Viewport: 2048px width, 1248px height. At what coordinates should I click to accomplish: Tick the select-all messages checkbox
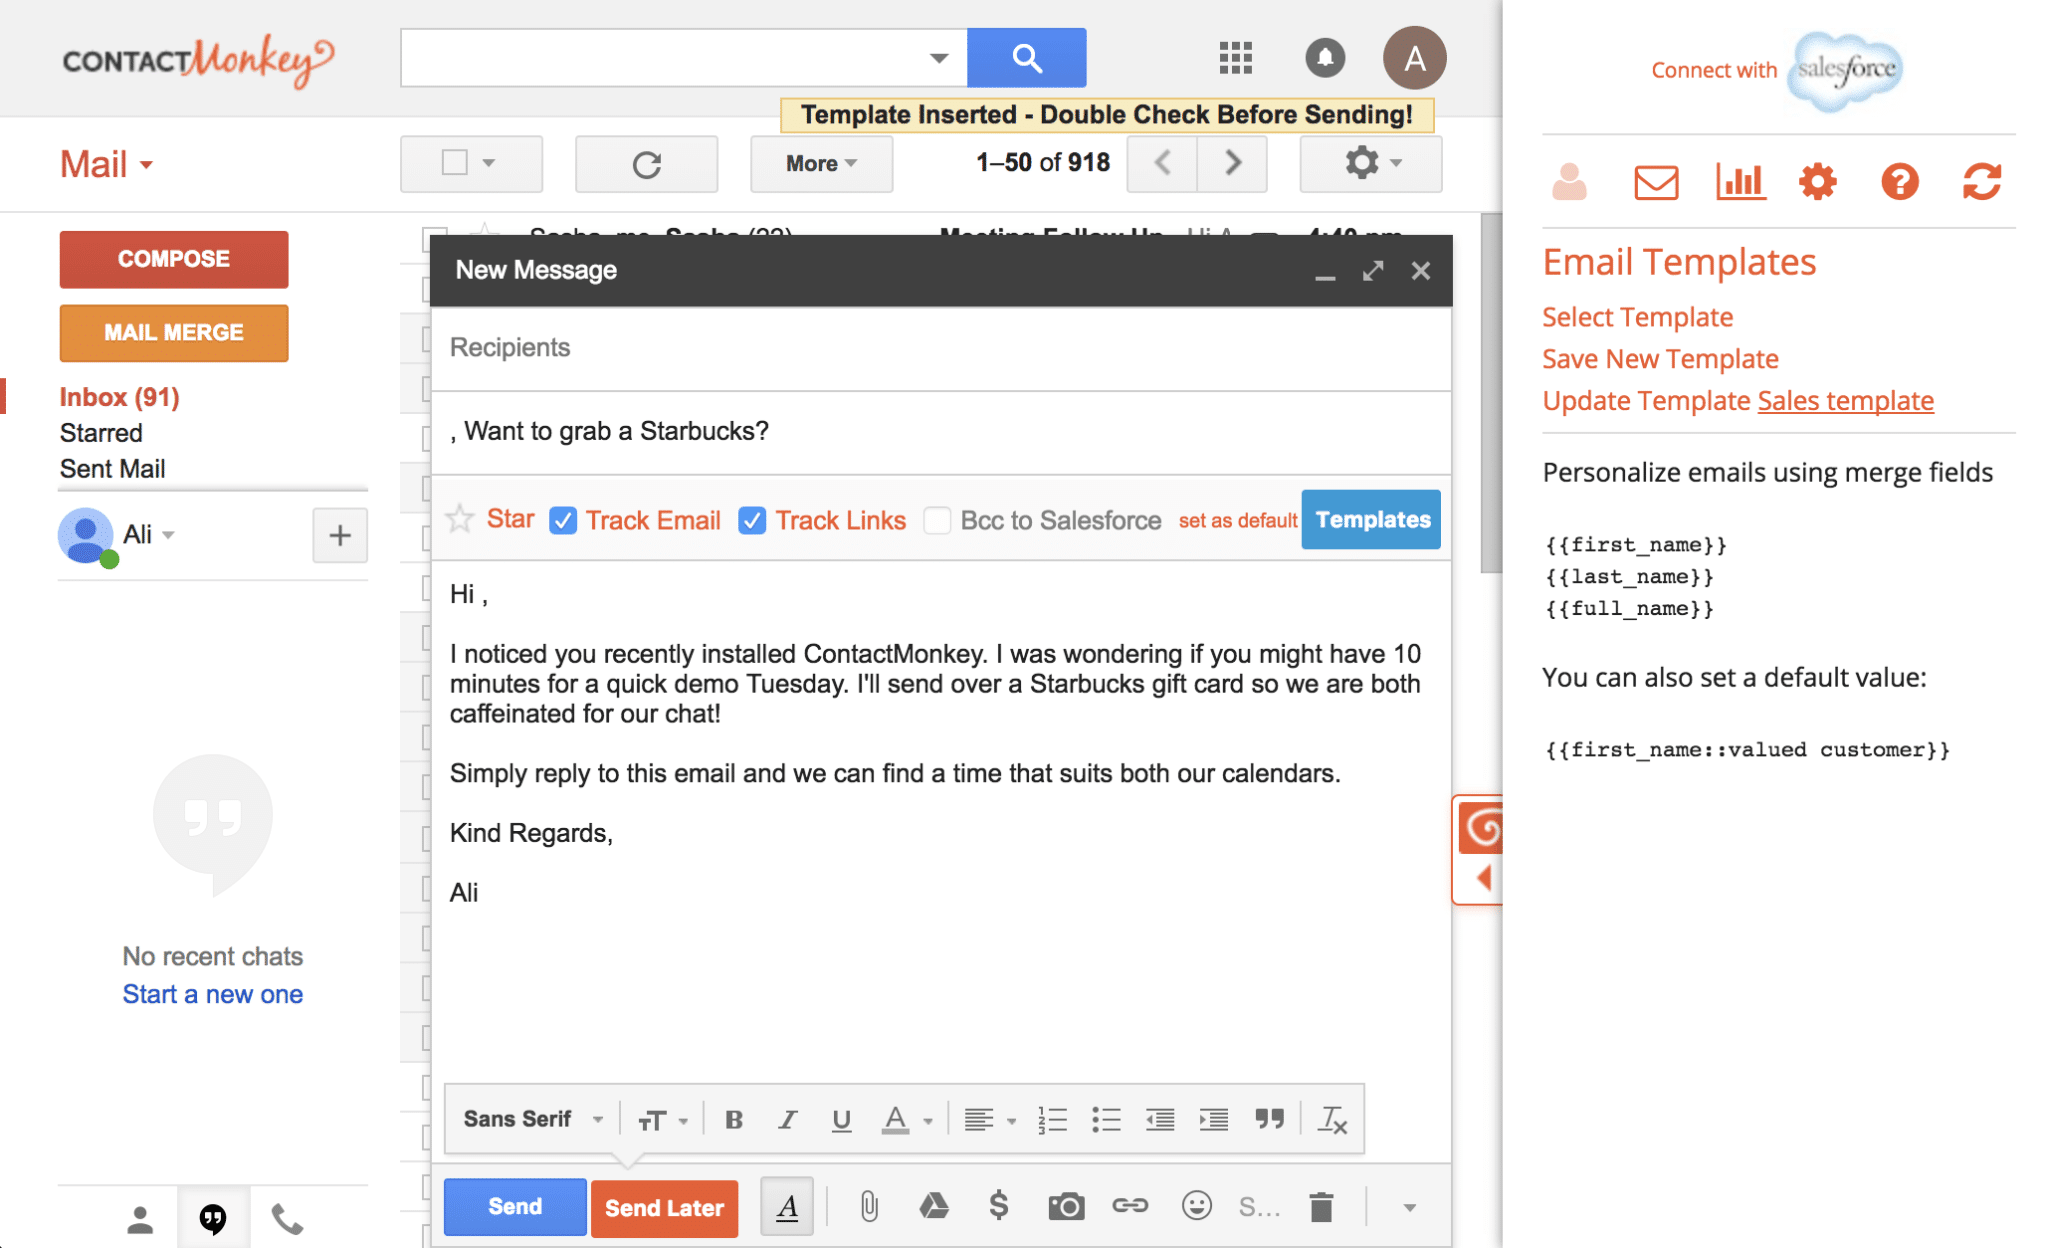pos(455,162)
